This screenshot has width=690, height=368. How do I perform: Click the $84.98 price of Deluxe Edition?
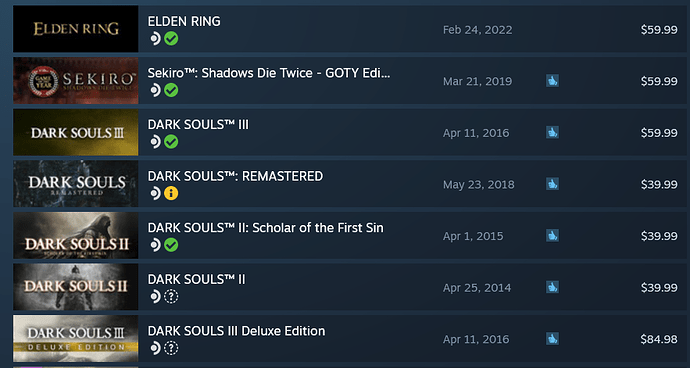(659, 339)
